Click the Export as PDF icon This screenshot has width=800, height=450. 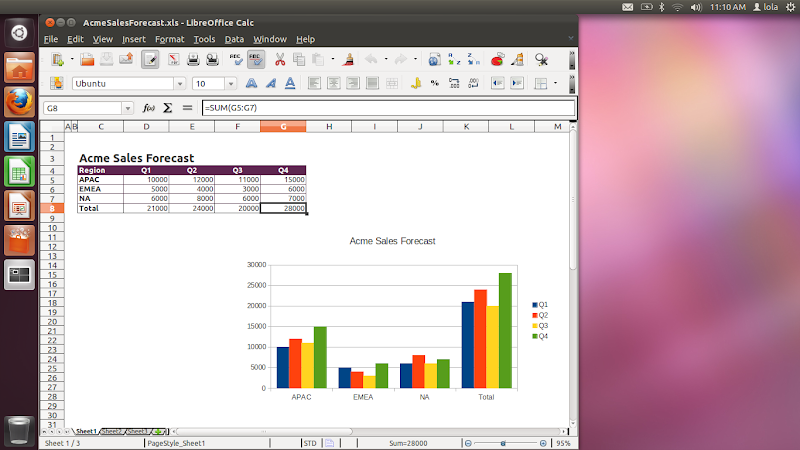coord(173,60)
